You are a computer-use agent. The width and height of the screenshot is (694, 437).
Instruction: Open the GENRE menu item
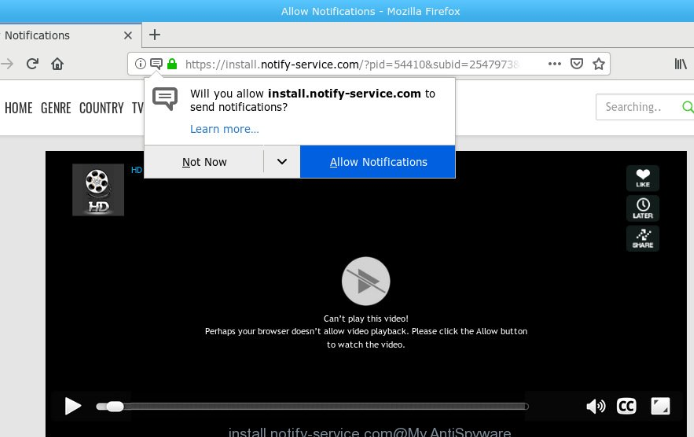[56, 108]
